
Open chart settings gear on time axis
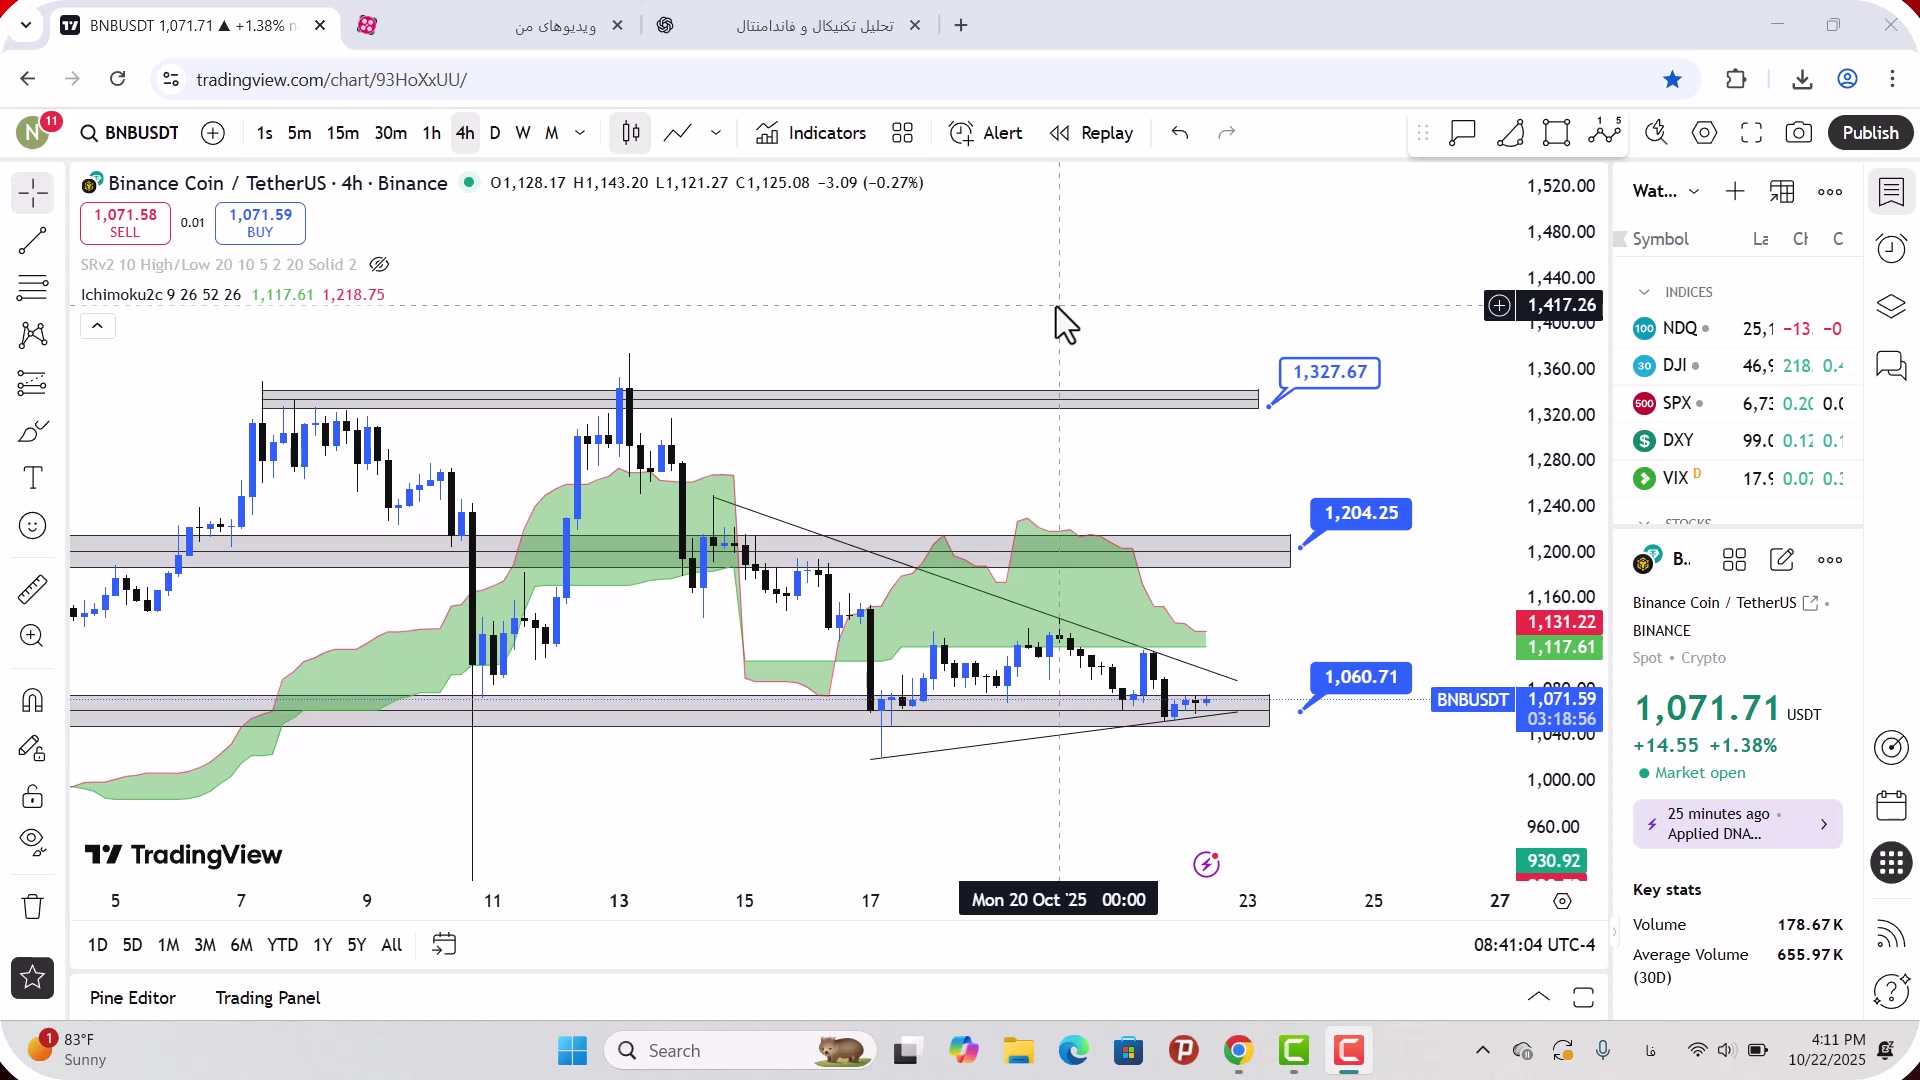pyautogui.click(x=1562, y=901)
